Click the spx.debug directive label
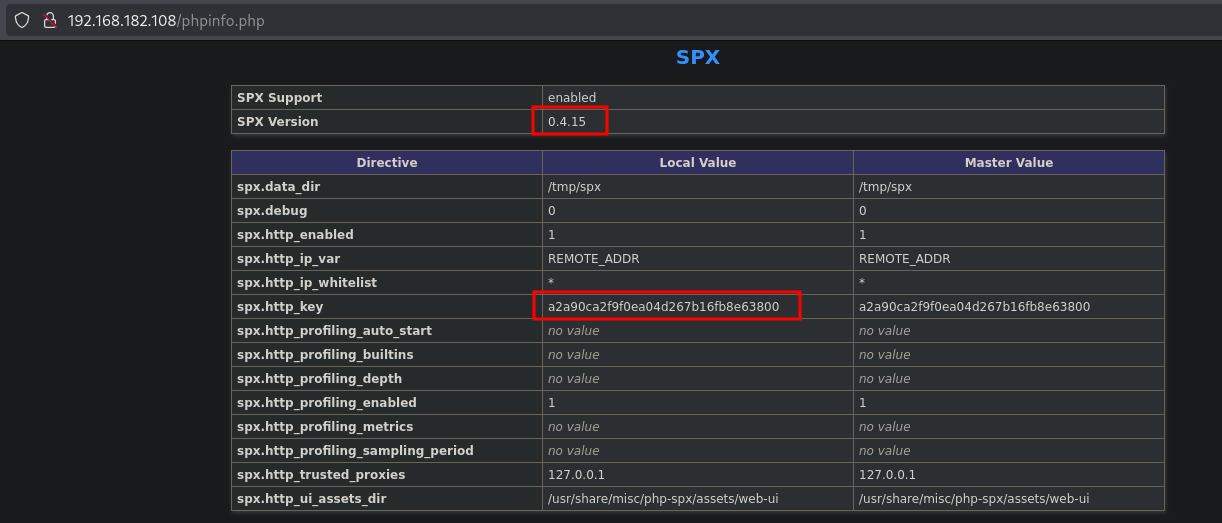Image resolution: width=1222 pixels, height=523 pixels. (272, 211)
